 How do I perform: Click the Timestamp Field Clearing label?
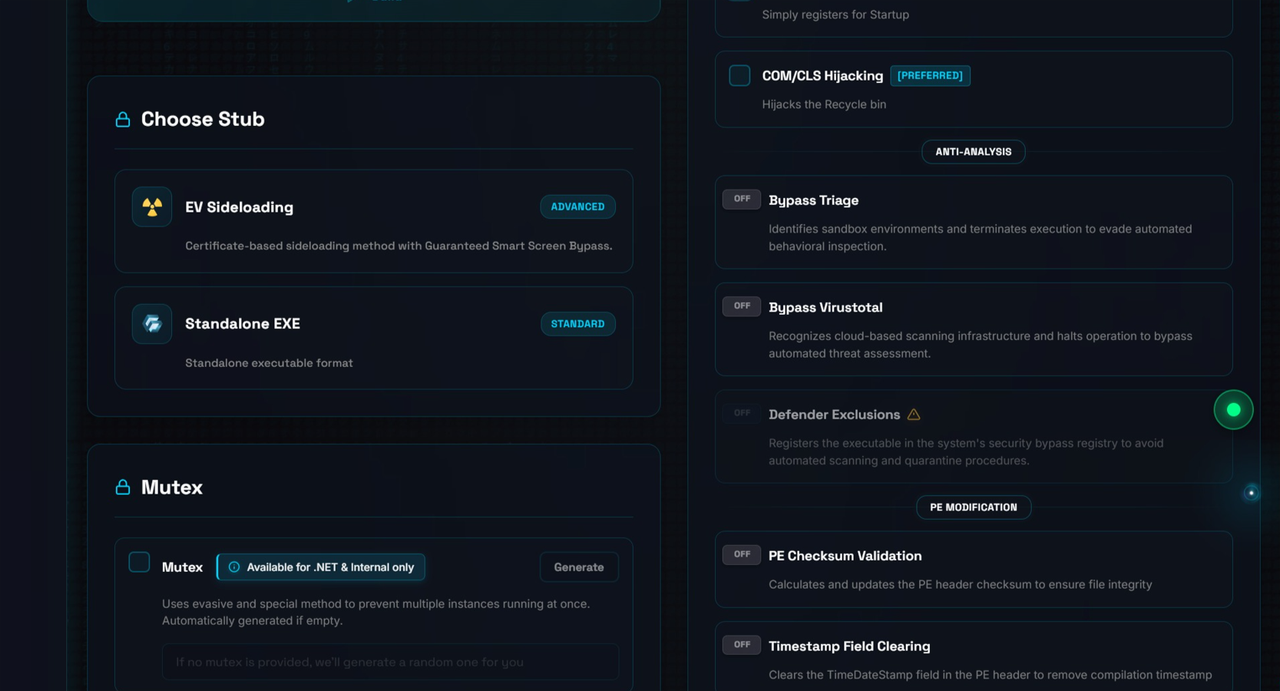tap(850, 646)
